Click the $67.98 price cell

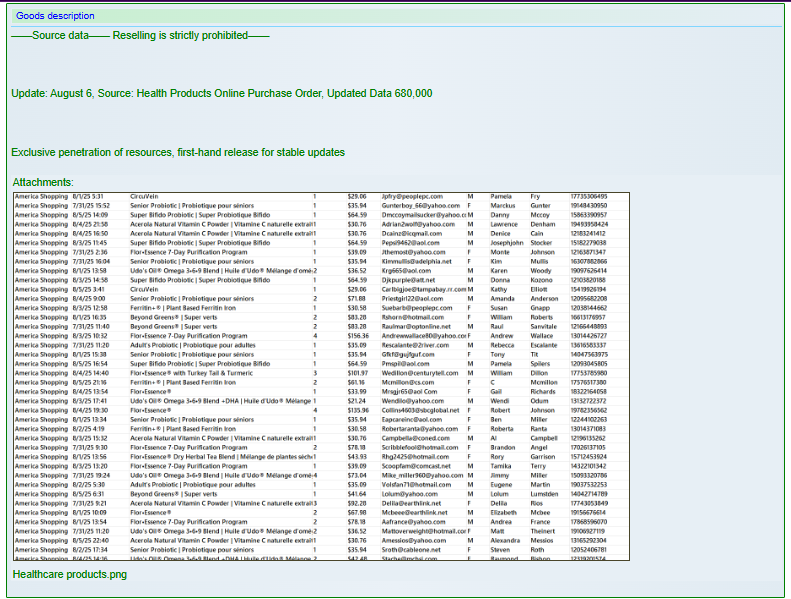357,512
